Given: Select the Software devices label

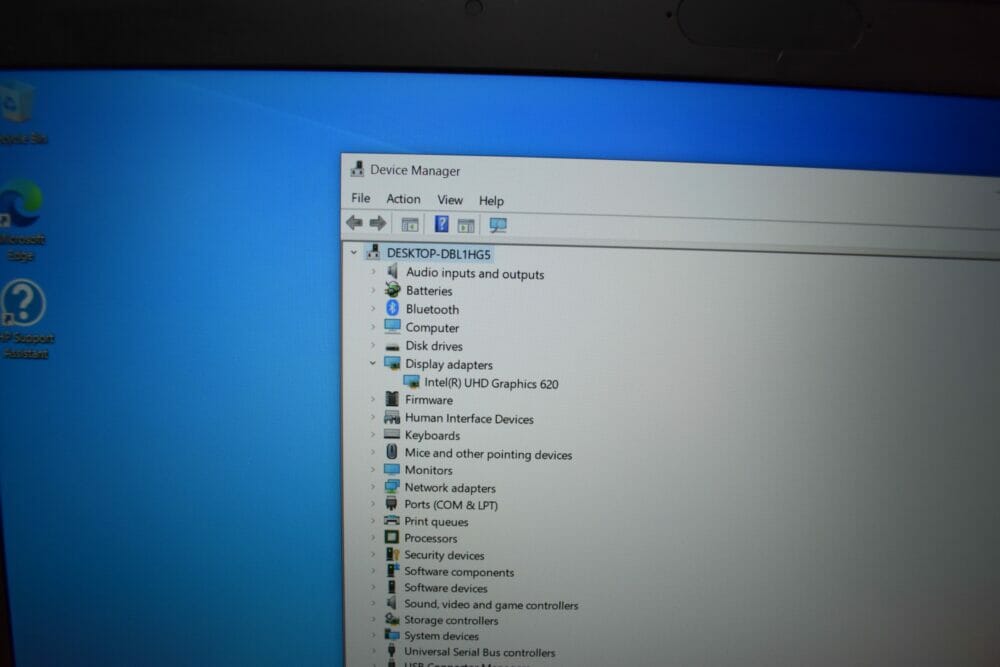Looking at the screenshot, I should pos(445,588).
